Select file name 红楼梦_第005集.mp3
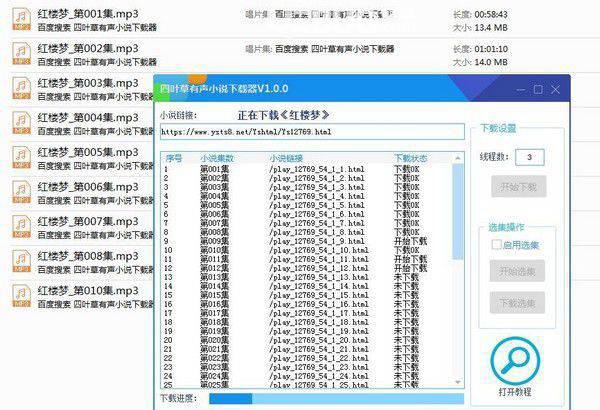The image size is (600, 410). [88, 152]
